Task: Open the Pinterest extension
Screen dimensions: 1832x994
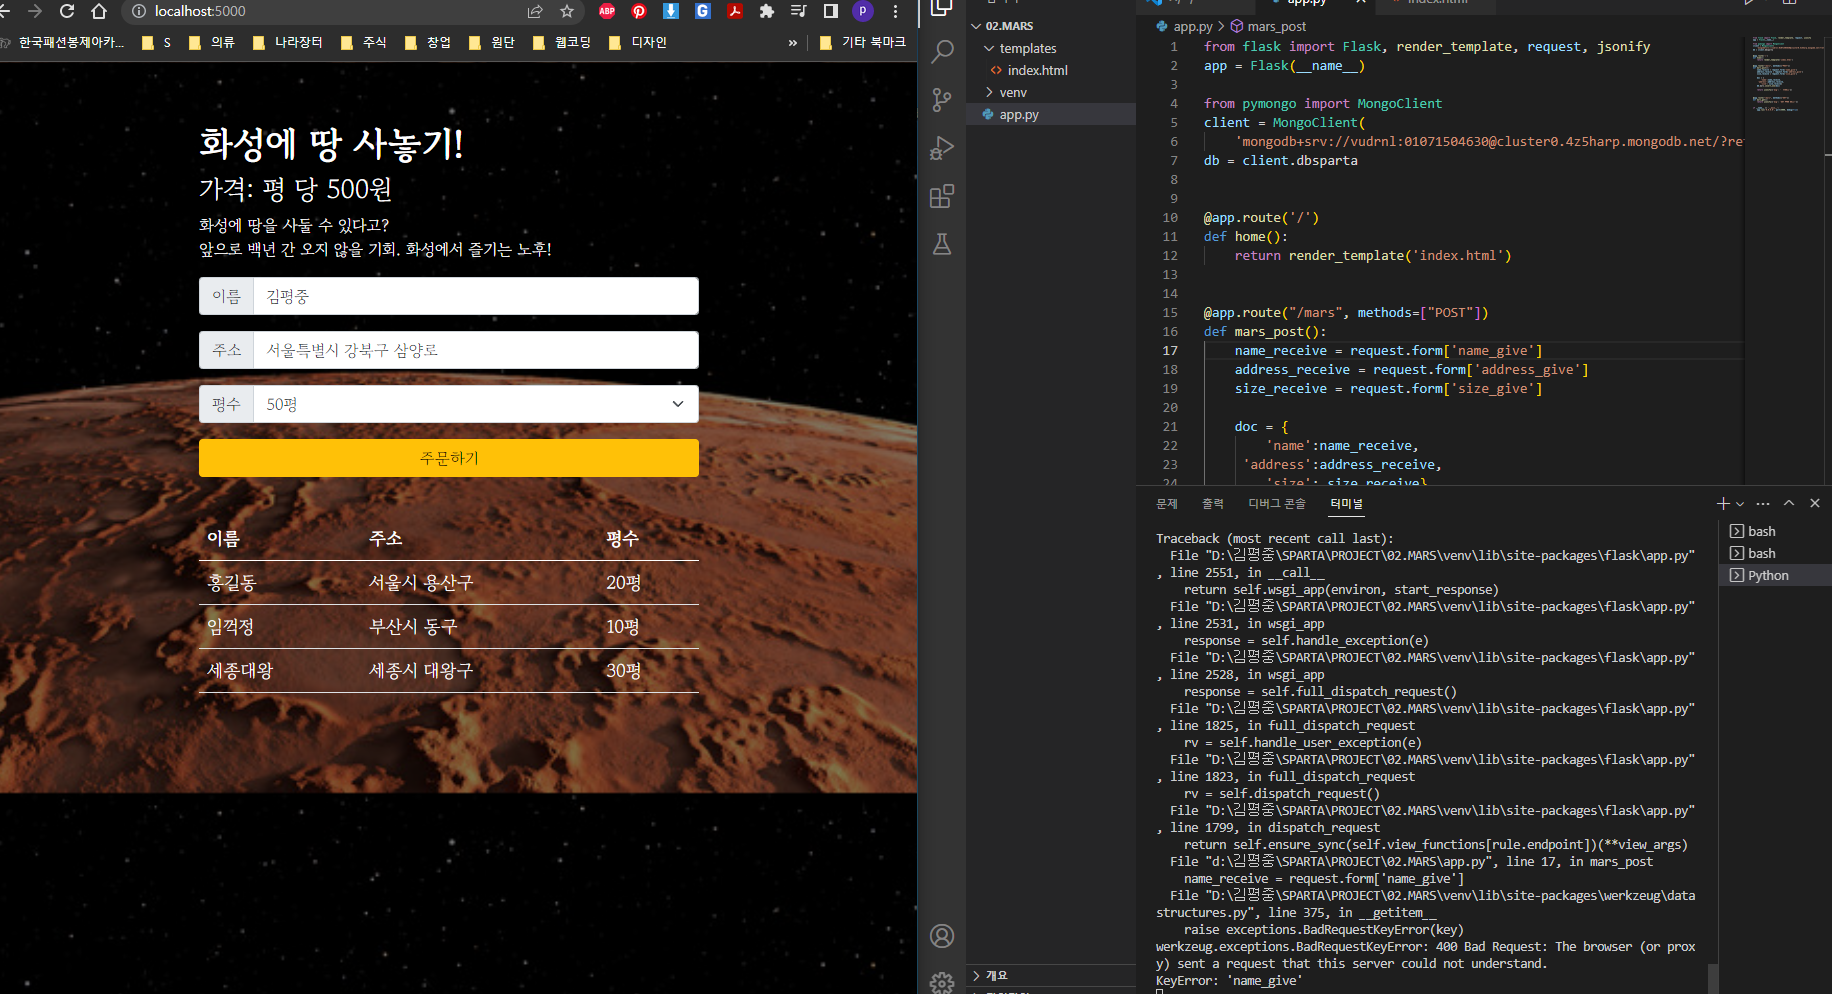Action: tap(639, 11)
